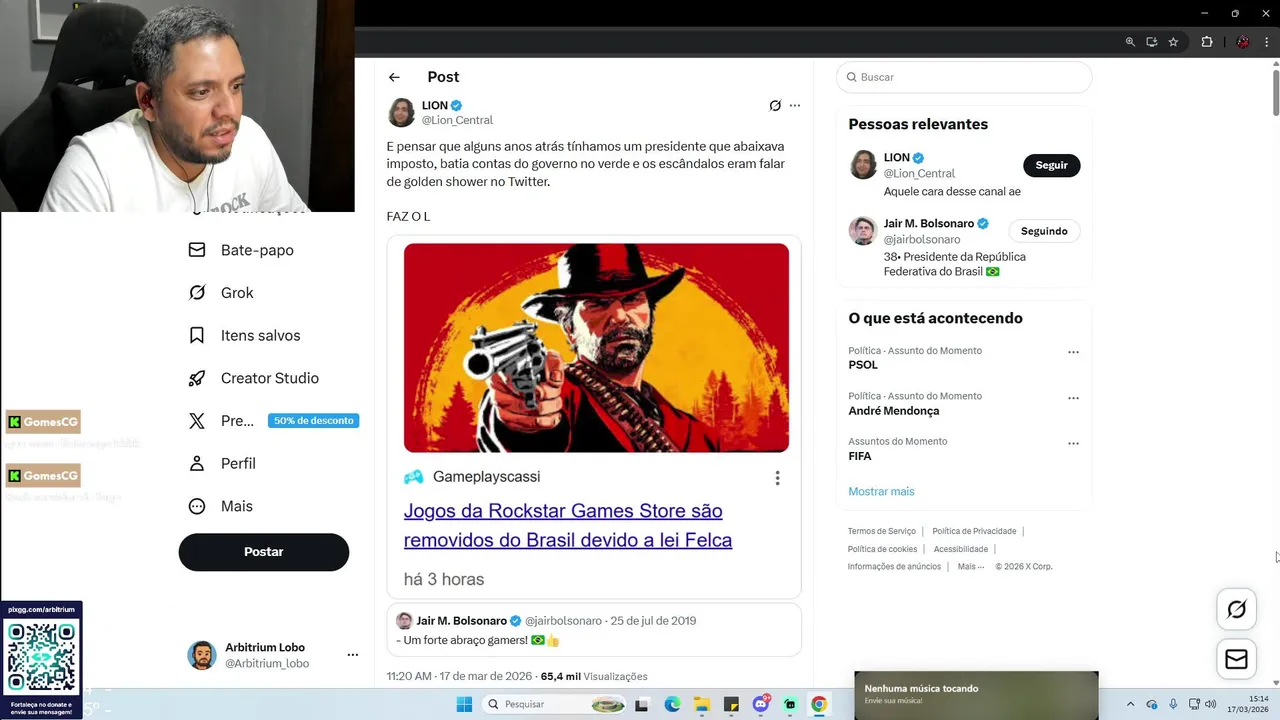Click the Grok slash-circle sidebar icon
The width and height of the screenshot is (1280, 720).
[x=197, y=293]
